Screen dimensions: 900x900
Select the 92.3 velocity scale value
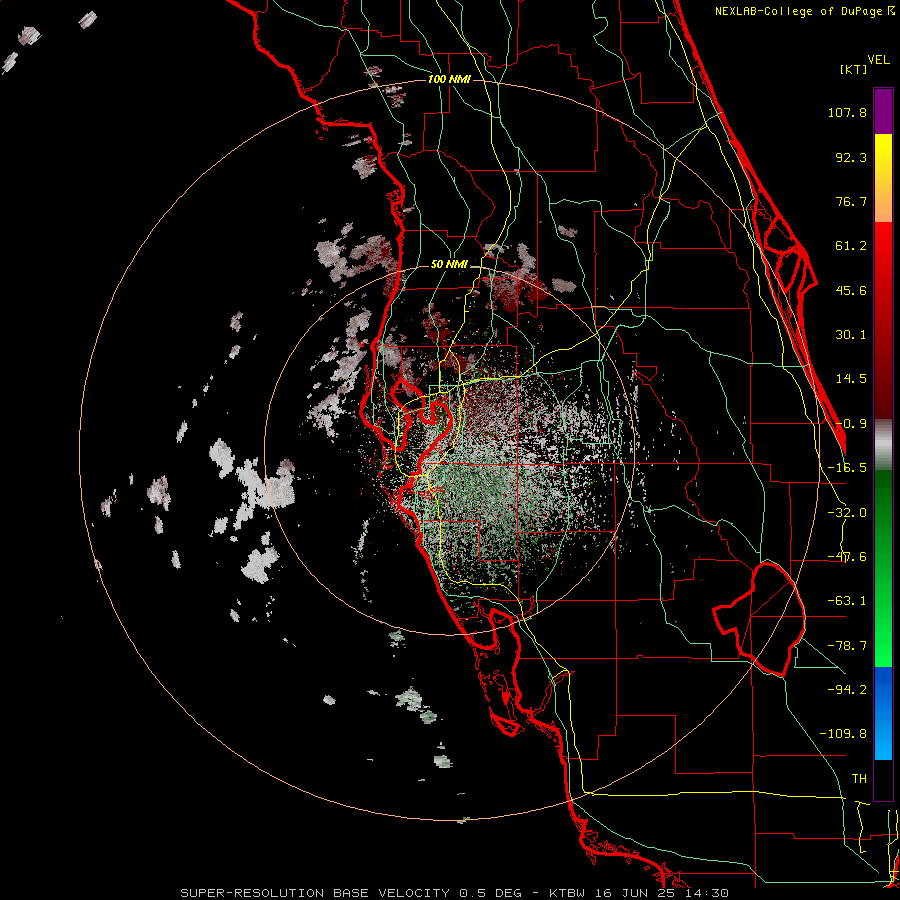coord(851,157)
